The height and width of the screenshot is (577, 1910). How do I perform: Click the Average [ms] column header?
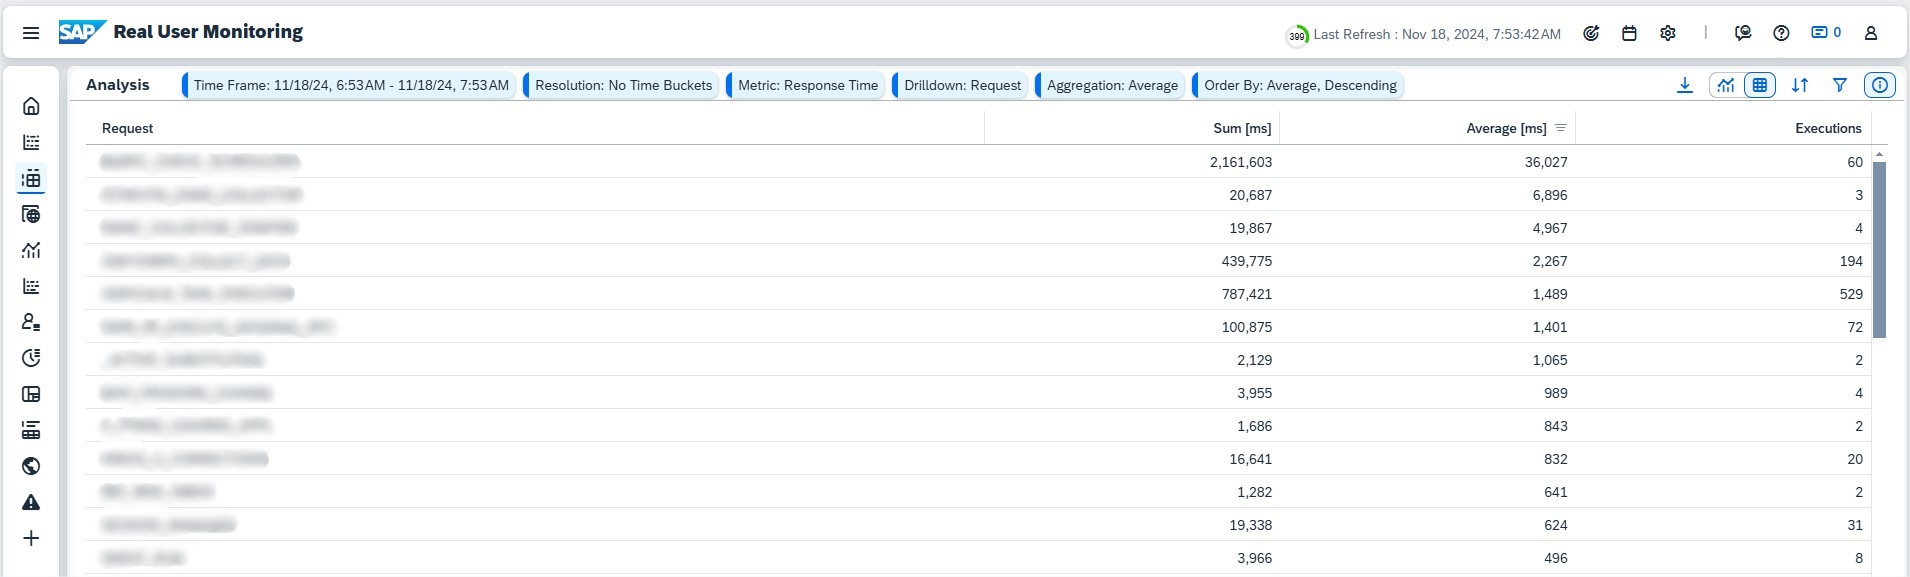point(1505,128)
